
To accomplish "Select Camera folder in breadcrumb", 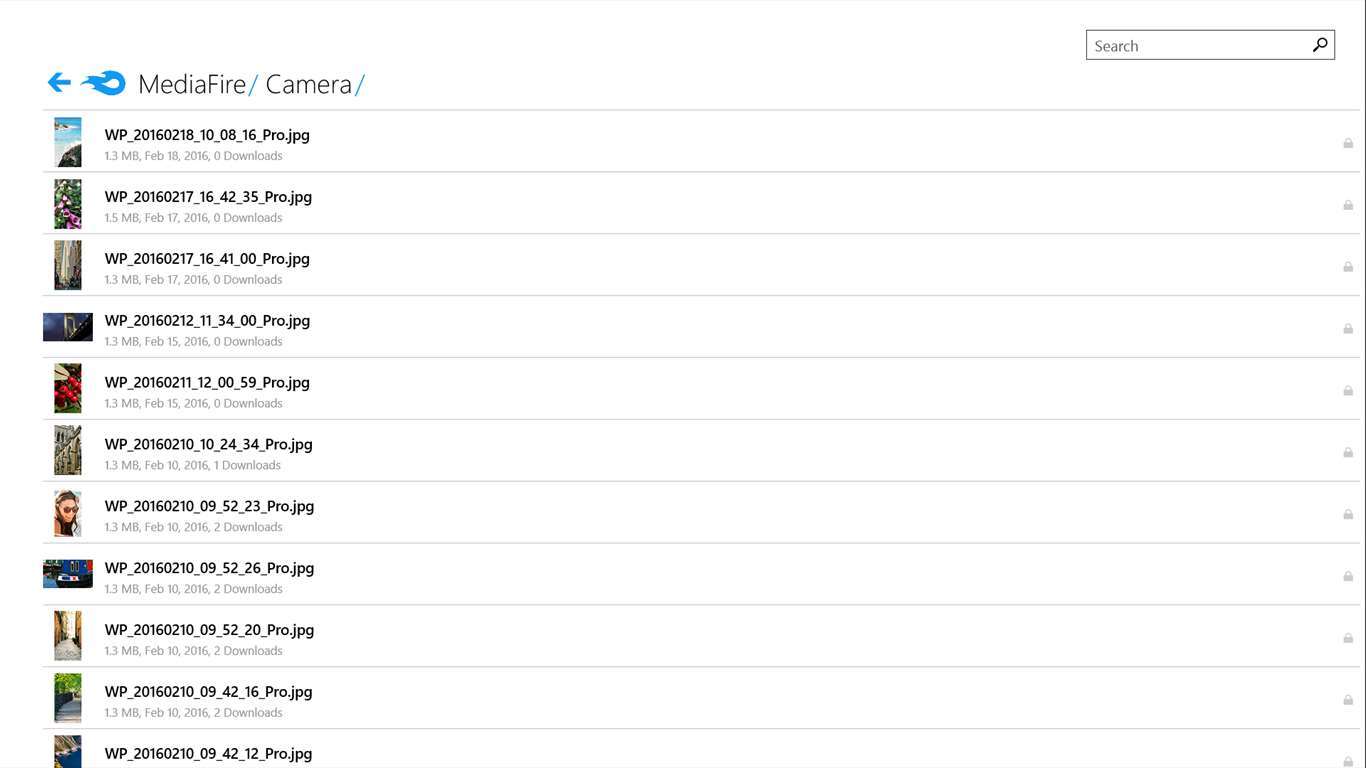I will (308, 85).
